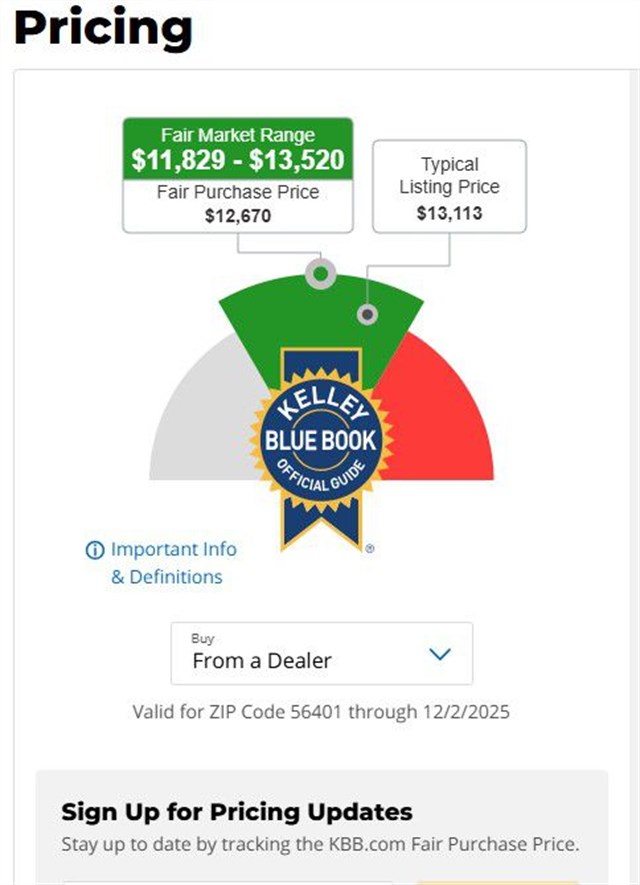
Task: Click the Sign Up for Pricing Updates heading
Action: point(237,810)
